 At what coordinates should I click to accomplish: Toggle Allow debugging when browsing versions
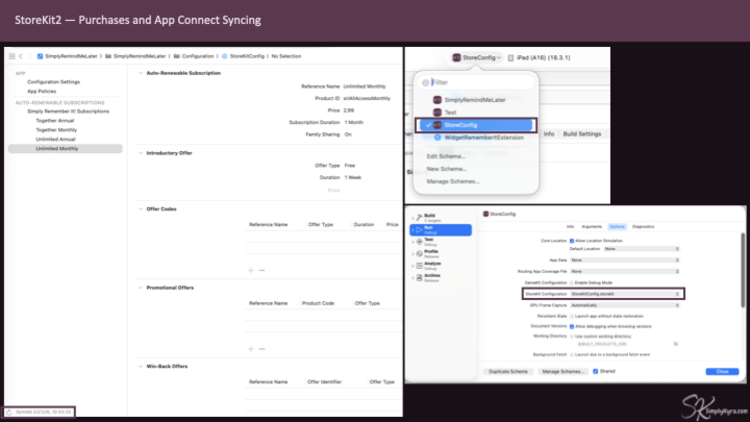click(572, 326)
